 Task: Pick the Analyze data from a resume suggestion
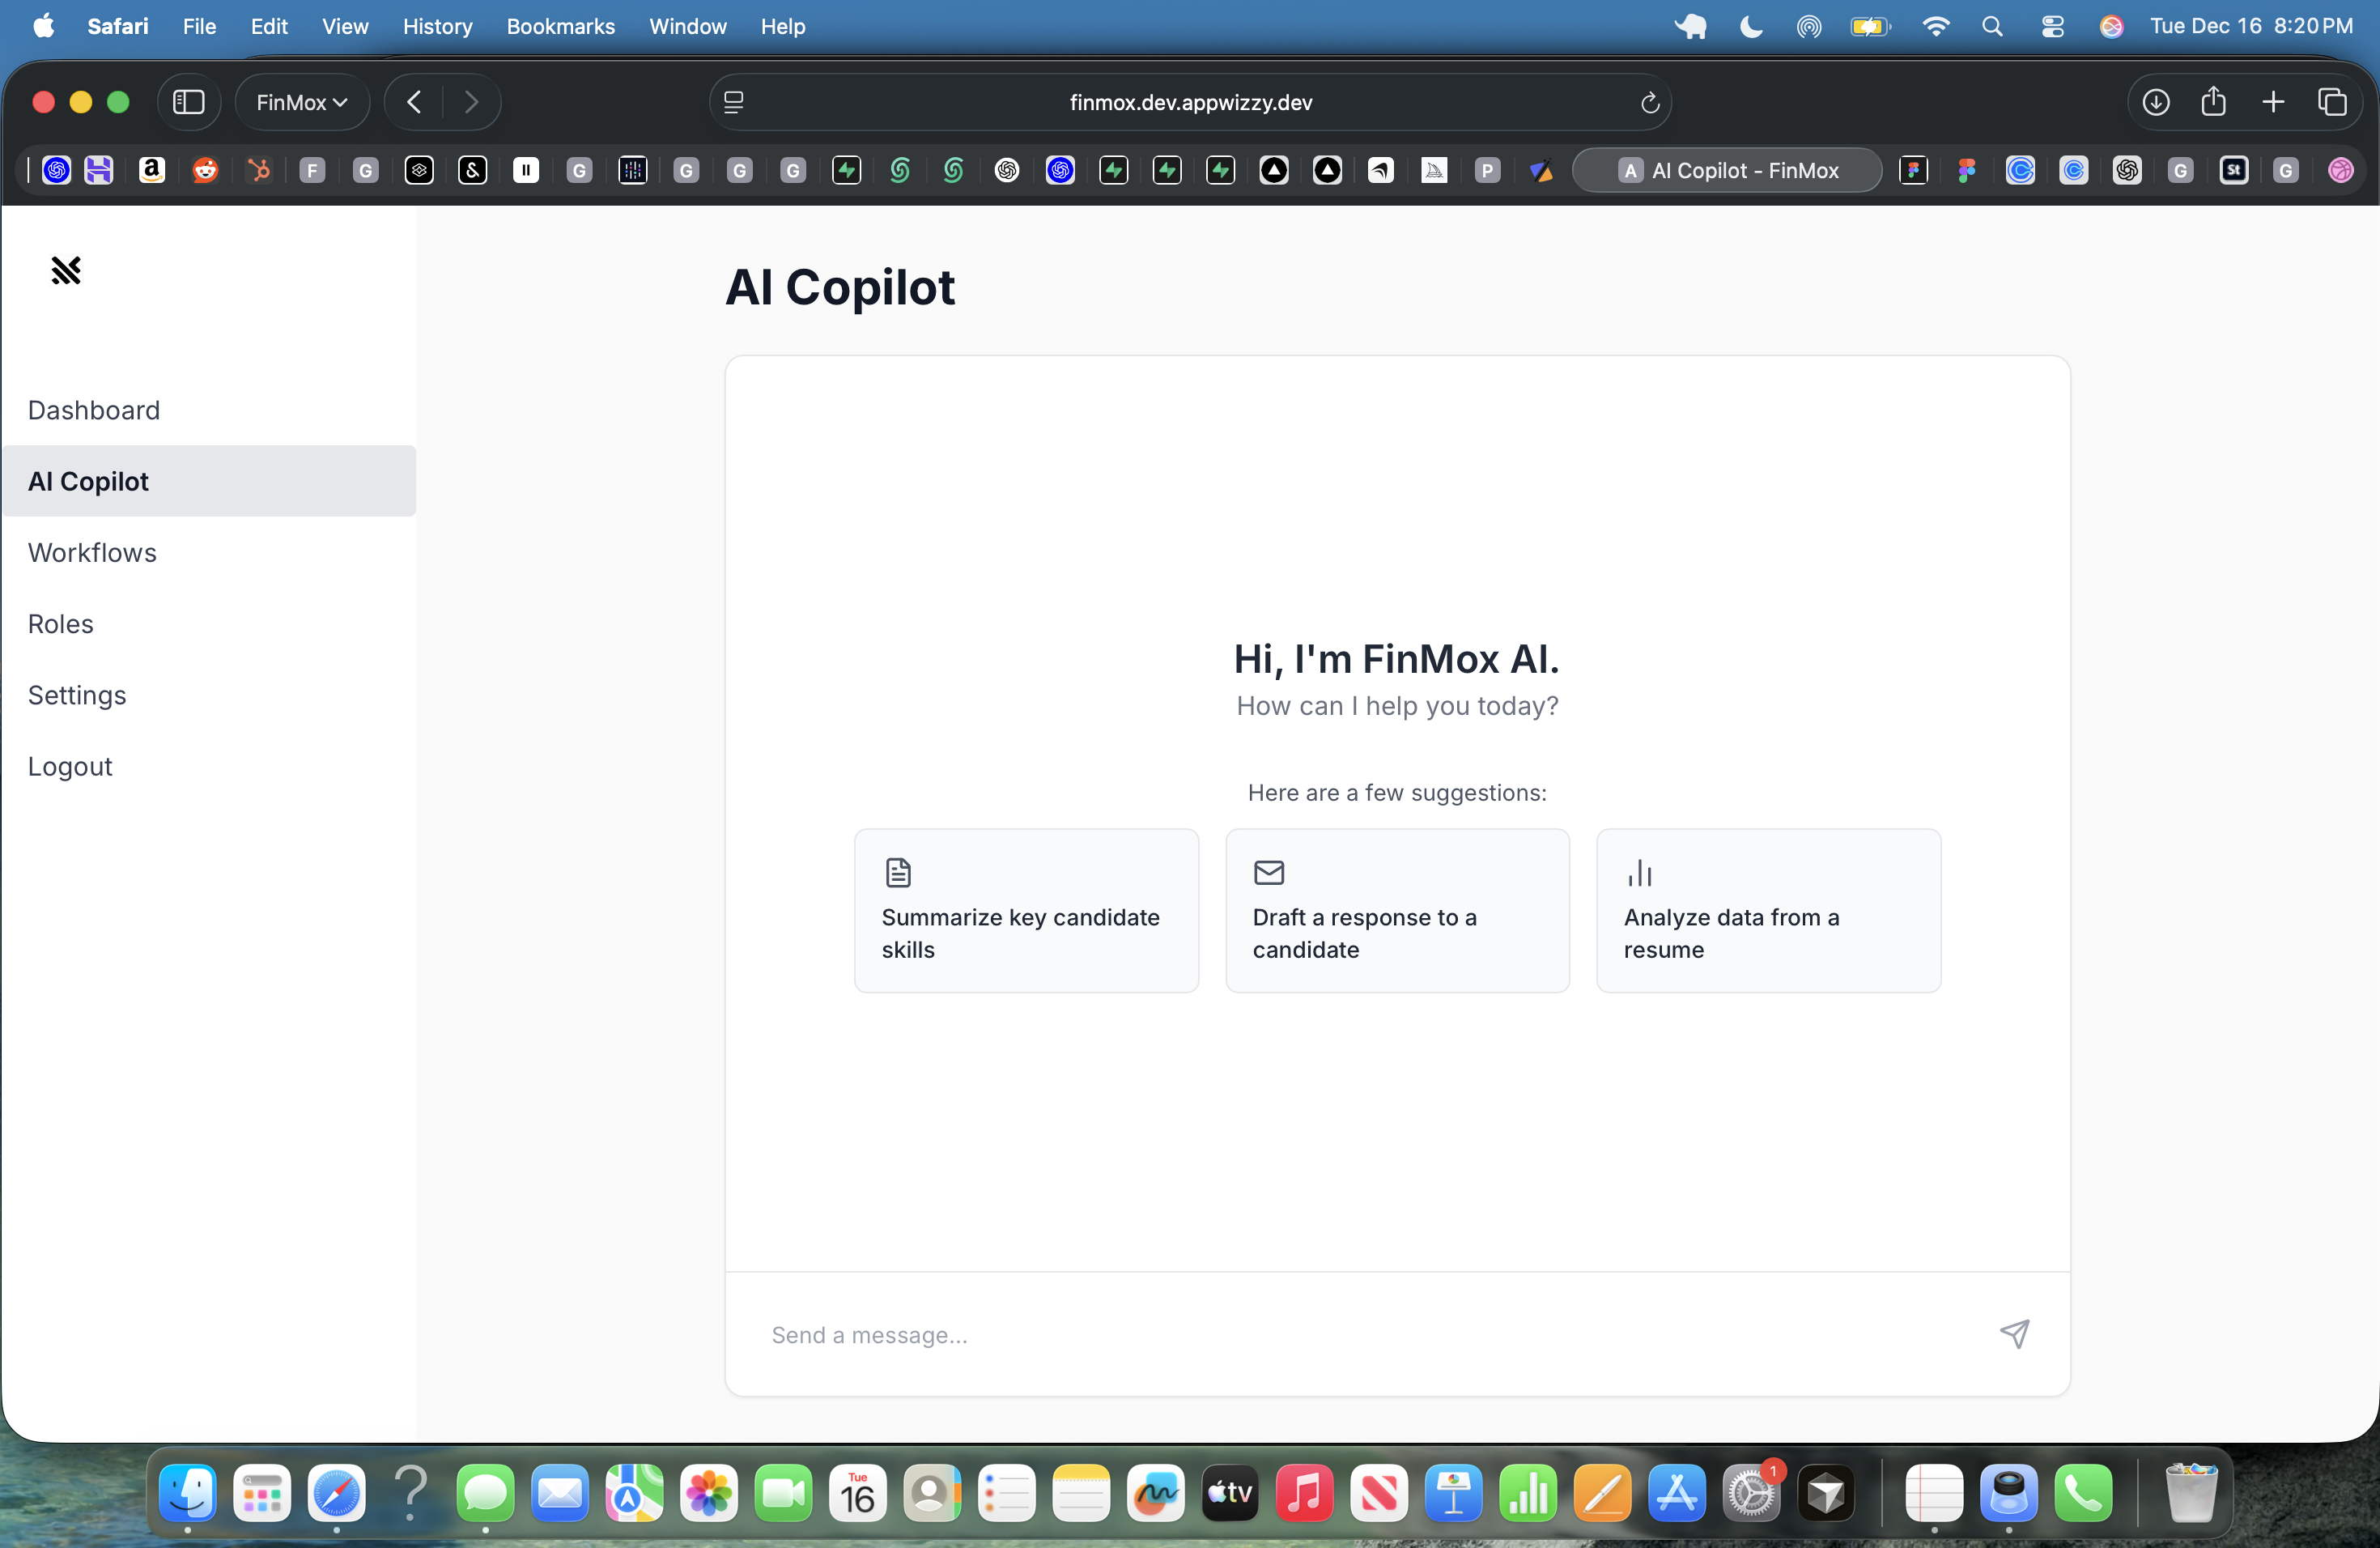click(x=1768, y=910)
